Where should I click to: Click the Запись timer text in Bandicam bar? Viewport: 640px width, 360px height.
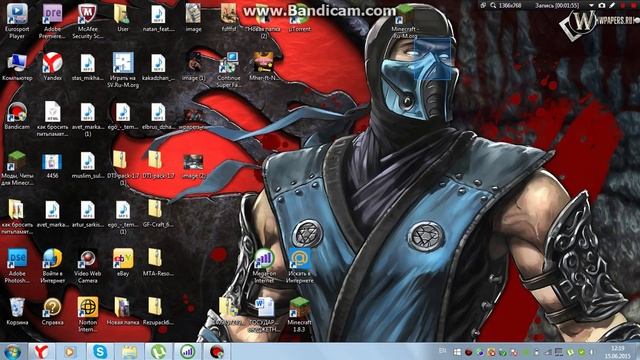[557, 6]
